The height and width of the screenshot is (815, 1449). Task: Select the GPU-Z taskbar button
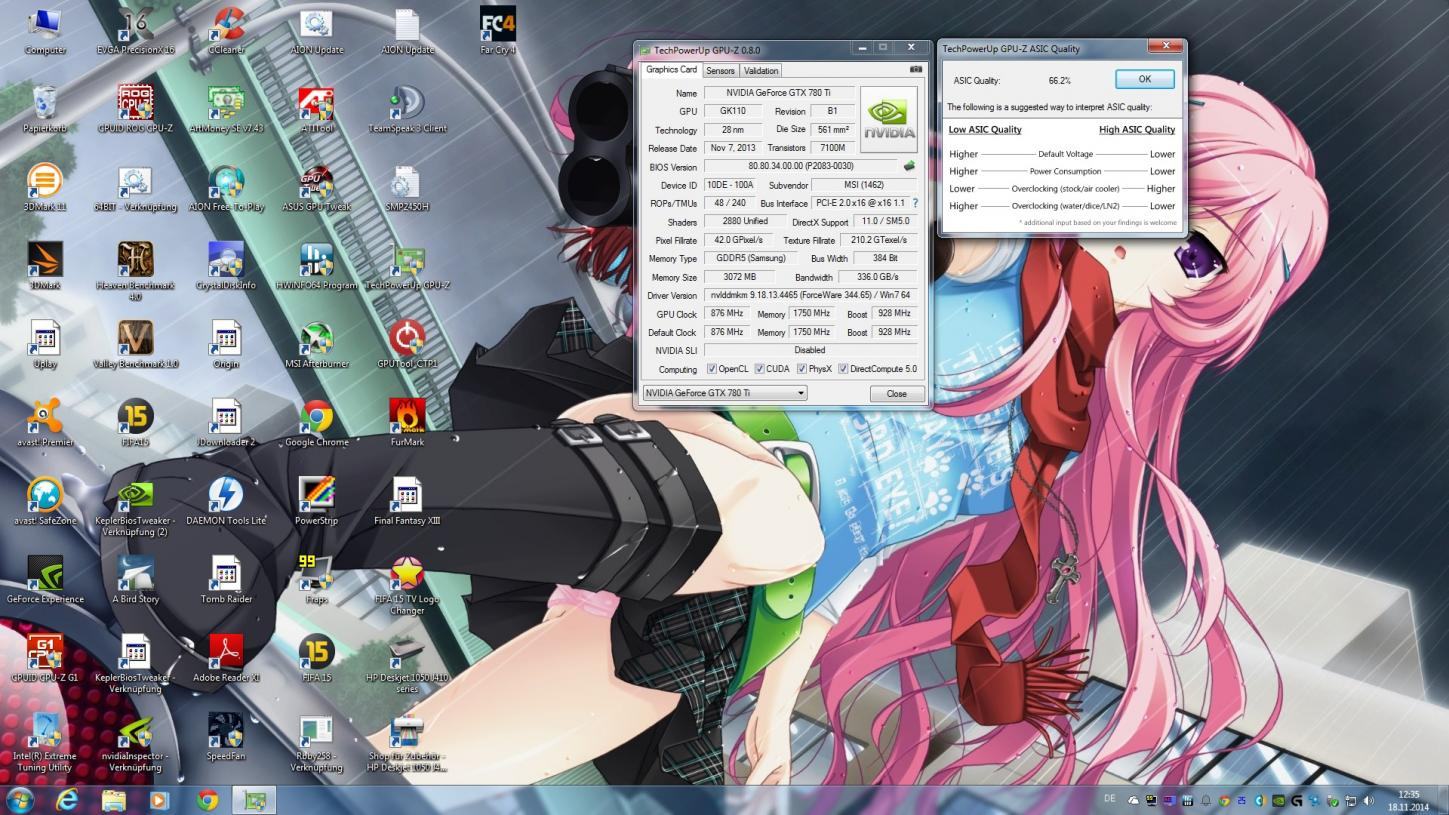coord(254,800)
